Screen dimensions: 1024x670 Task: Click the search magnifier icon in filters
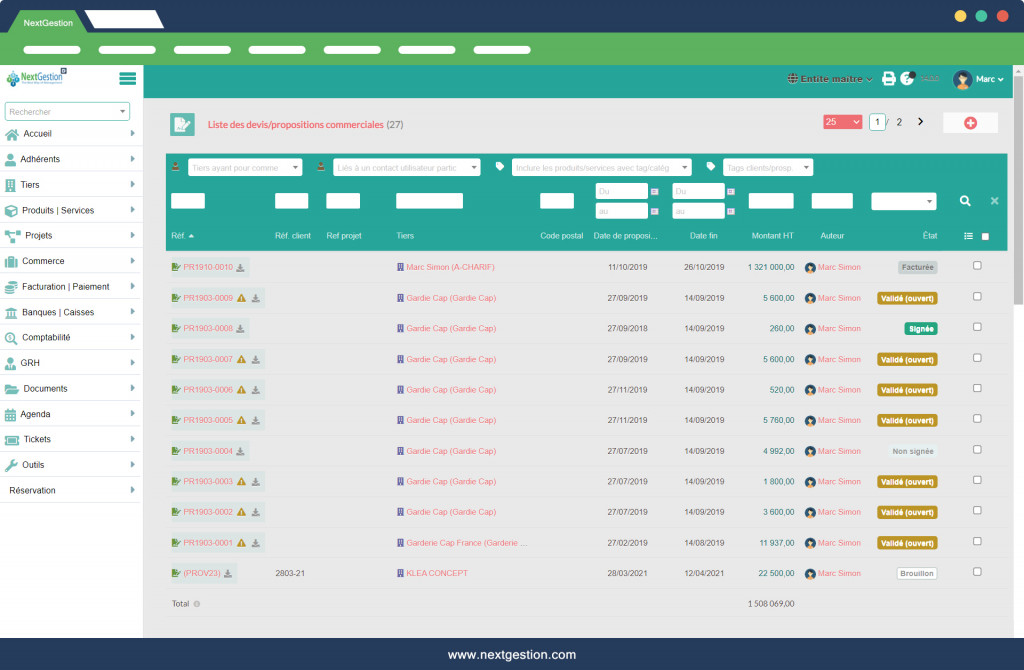point(965,201)
